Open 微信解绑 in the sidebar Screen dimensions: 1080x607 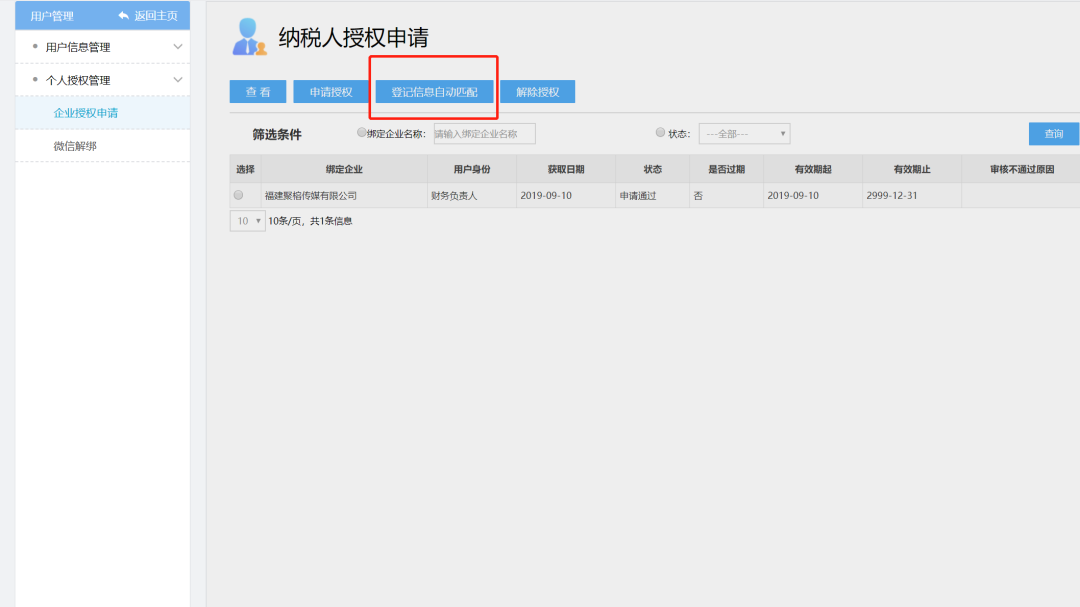tap(75, 146)
